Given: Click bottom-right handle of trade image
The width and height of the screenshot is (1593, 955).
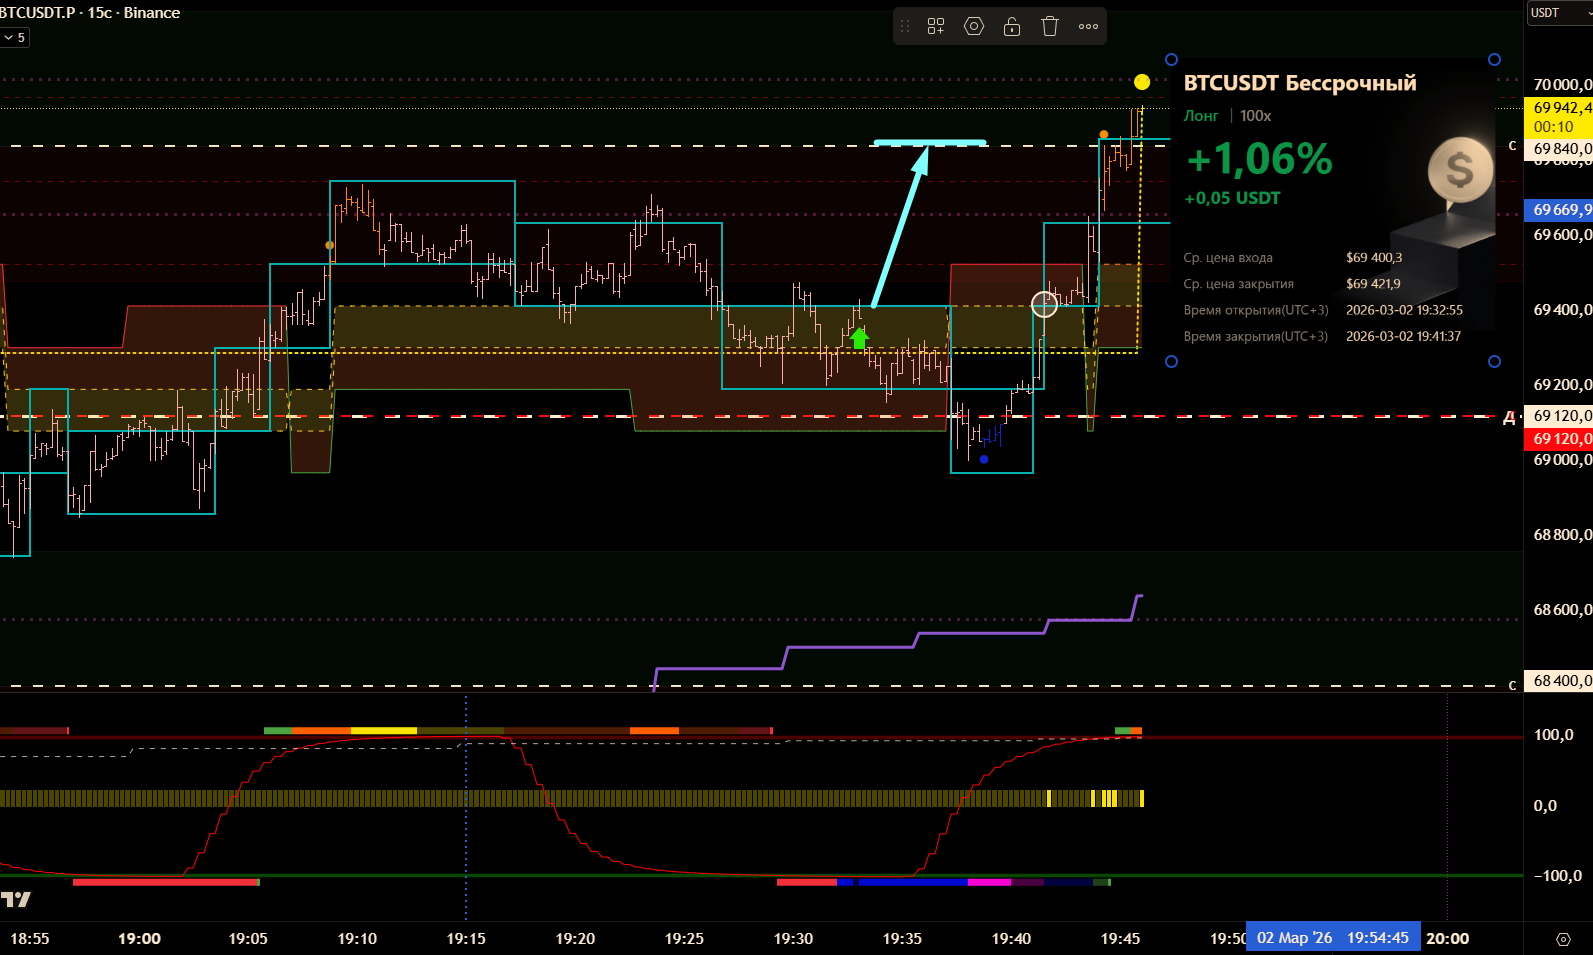Looking at the screenshot, I should [1494, 362].
